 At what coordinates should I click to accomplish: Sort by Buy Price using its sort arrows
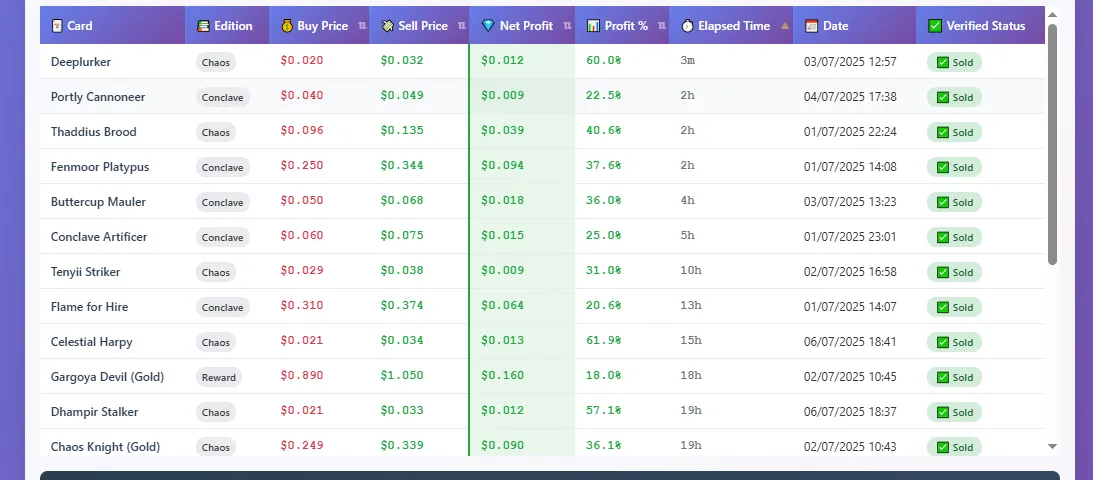pos(362,26)
